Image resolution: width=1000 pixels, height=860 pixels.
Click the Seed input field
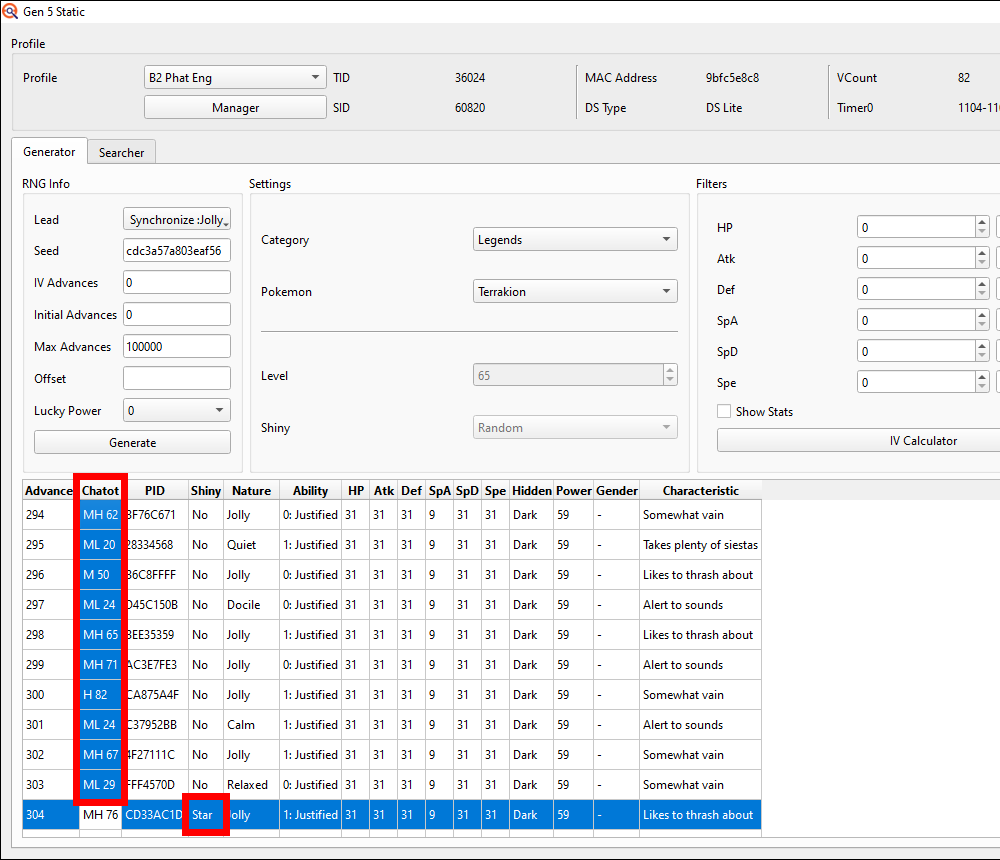click(177, 251)
